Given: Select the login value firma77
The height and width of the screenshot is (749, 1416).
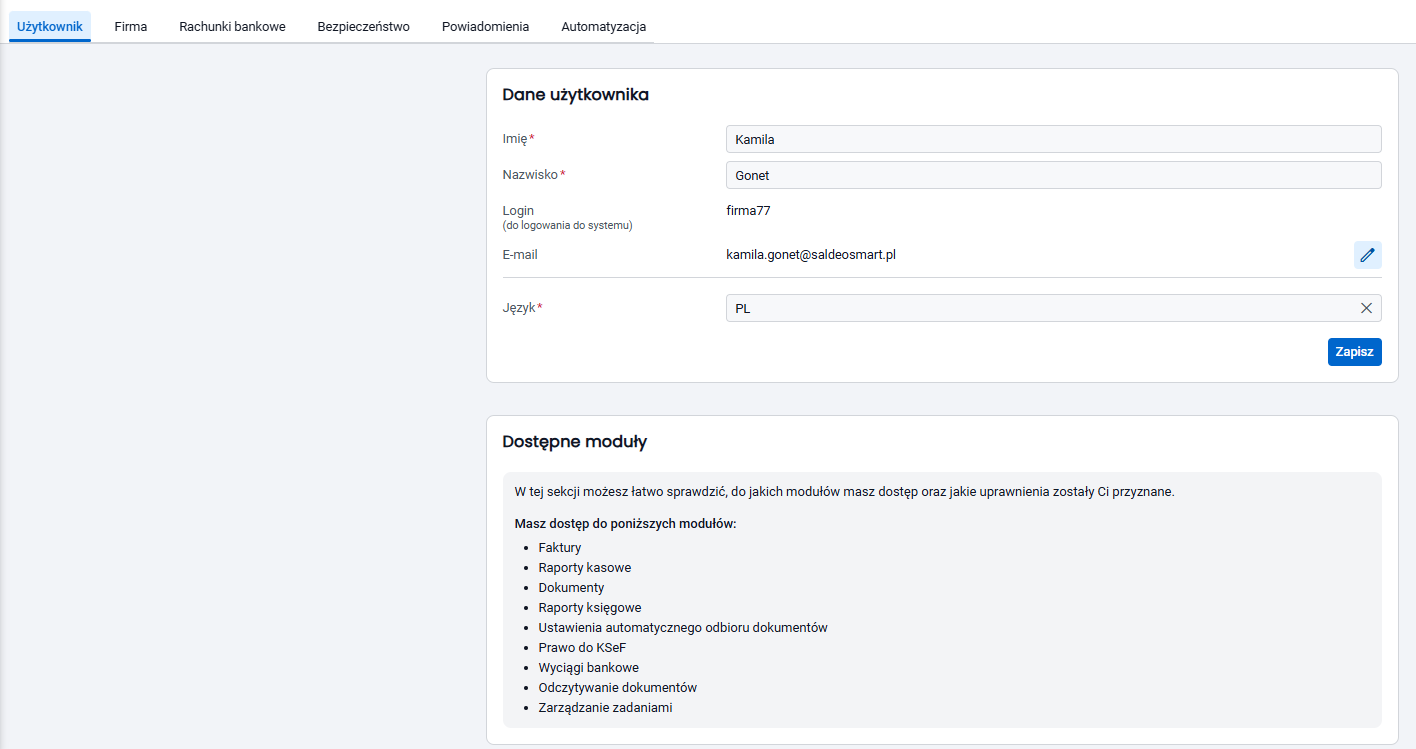Looking at the screenshot, I should (748, 211).
